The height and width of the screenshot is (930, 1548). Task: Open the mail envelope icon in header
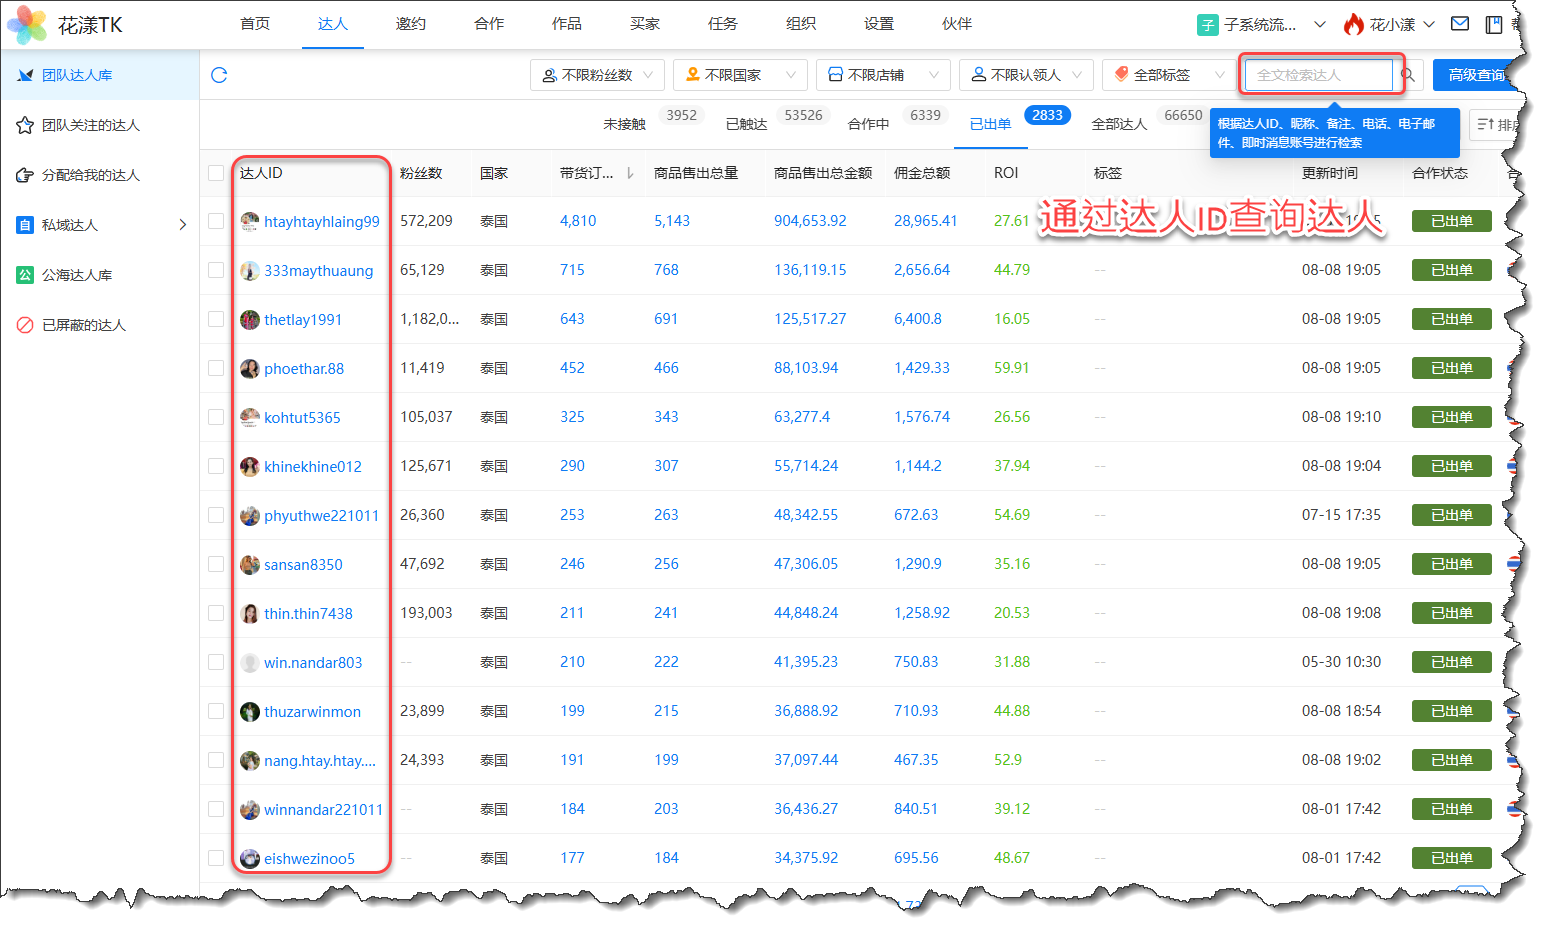1460,24
